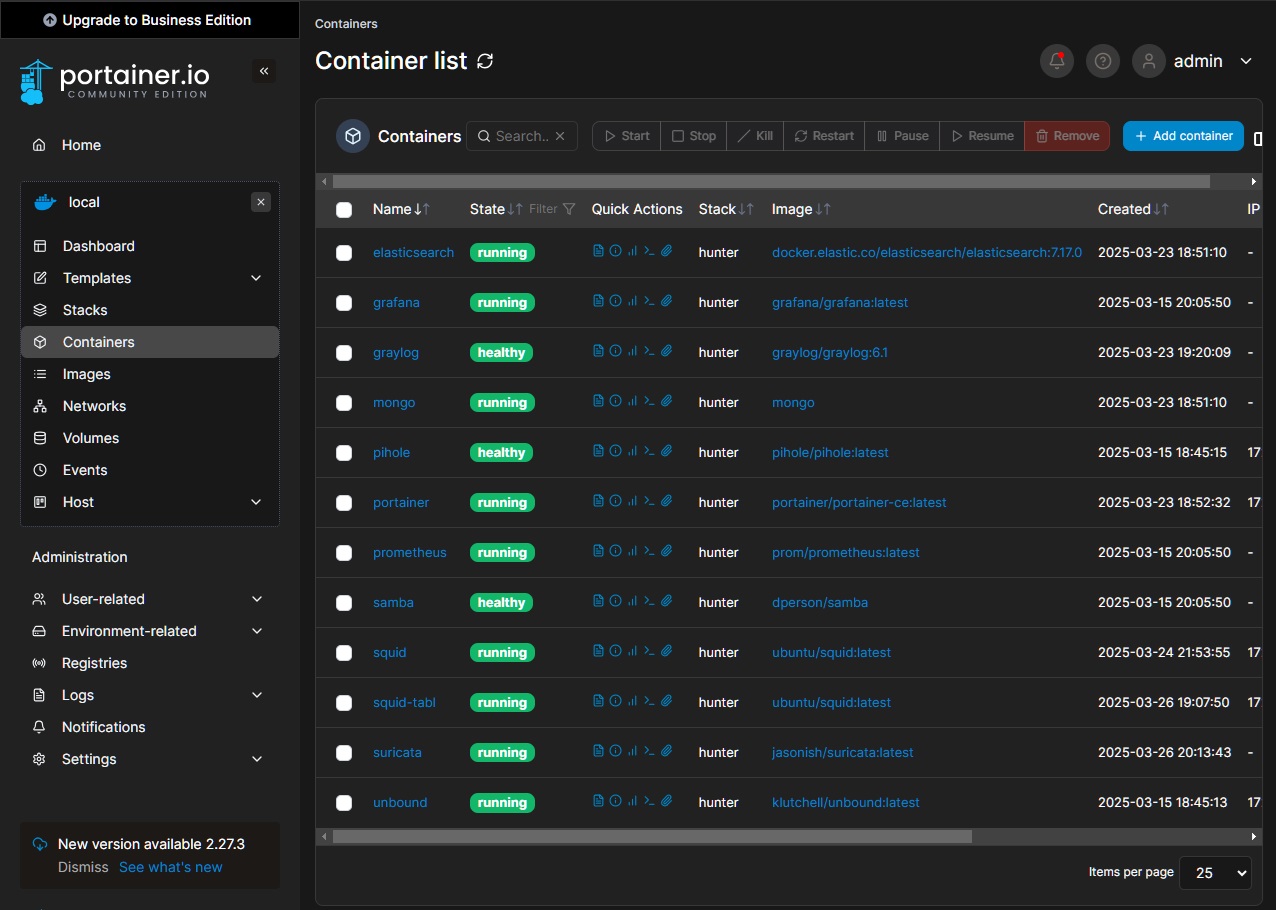Check the pihole row checkbox
Viewport: 1276px width, 910px height.
pyautogui.click(x=344, y=453)
